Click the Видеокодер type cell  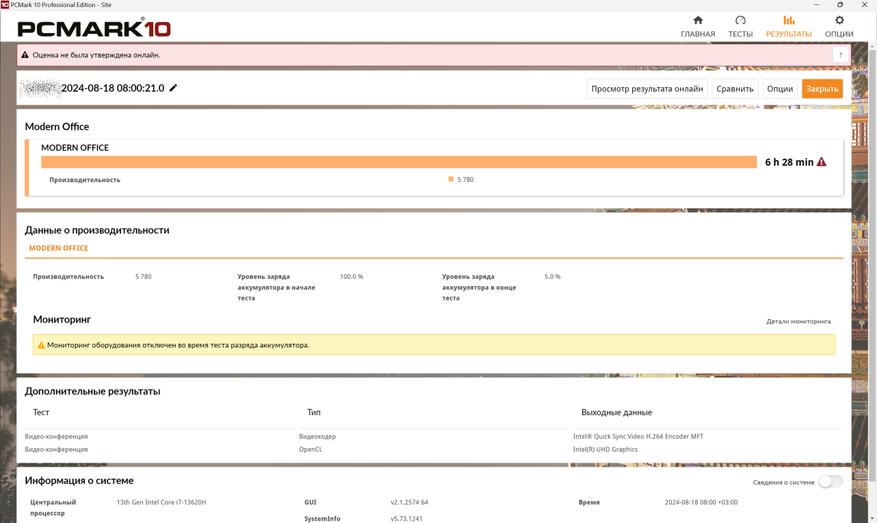[x=317, y=436]
